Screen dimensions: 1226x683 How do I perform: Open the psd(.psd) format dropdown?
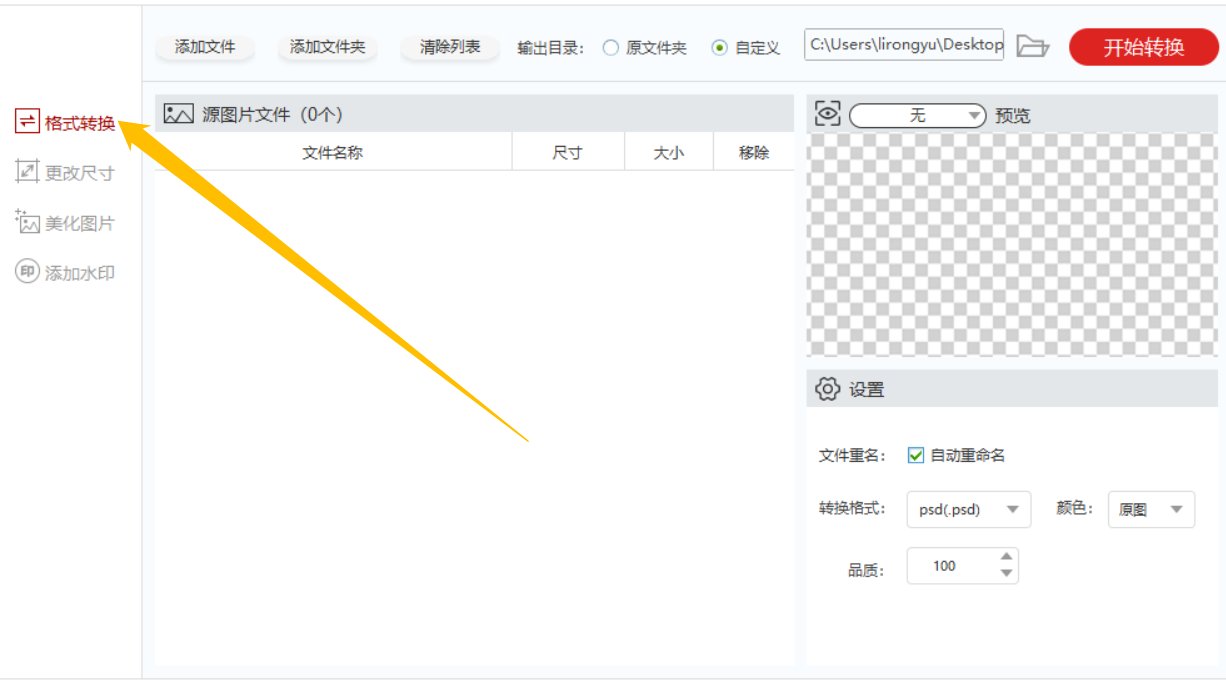pyautogui.click(x=967, y=509)
